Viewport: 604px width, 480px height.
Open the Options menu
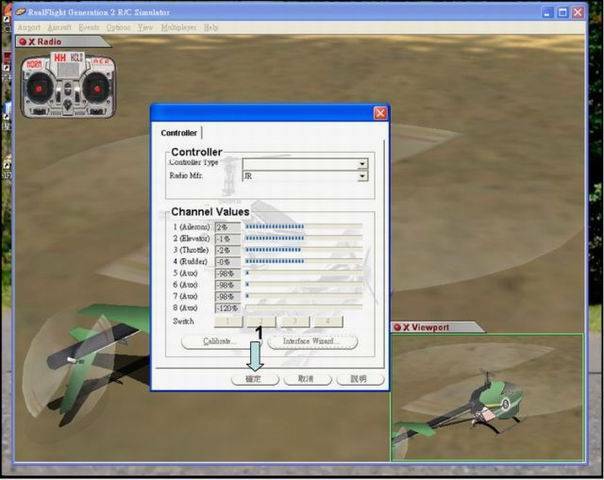[x=118, y=28]
